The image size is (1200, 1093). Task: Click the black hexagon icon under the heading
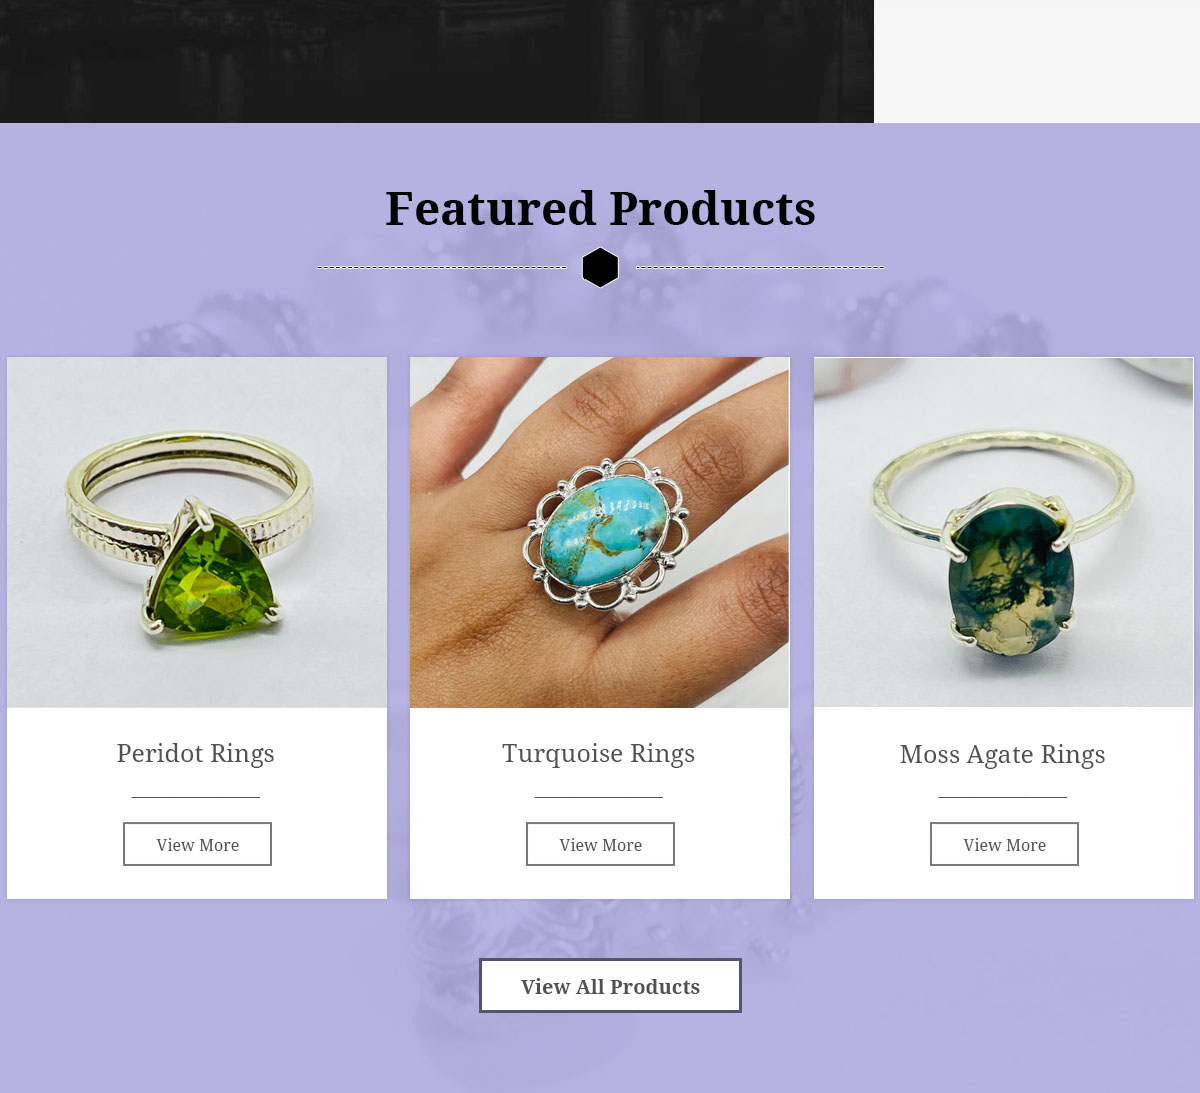pos(600,267)
